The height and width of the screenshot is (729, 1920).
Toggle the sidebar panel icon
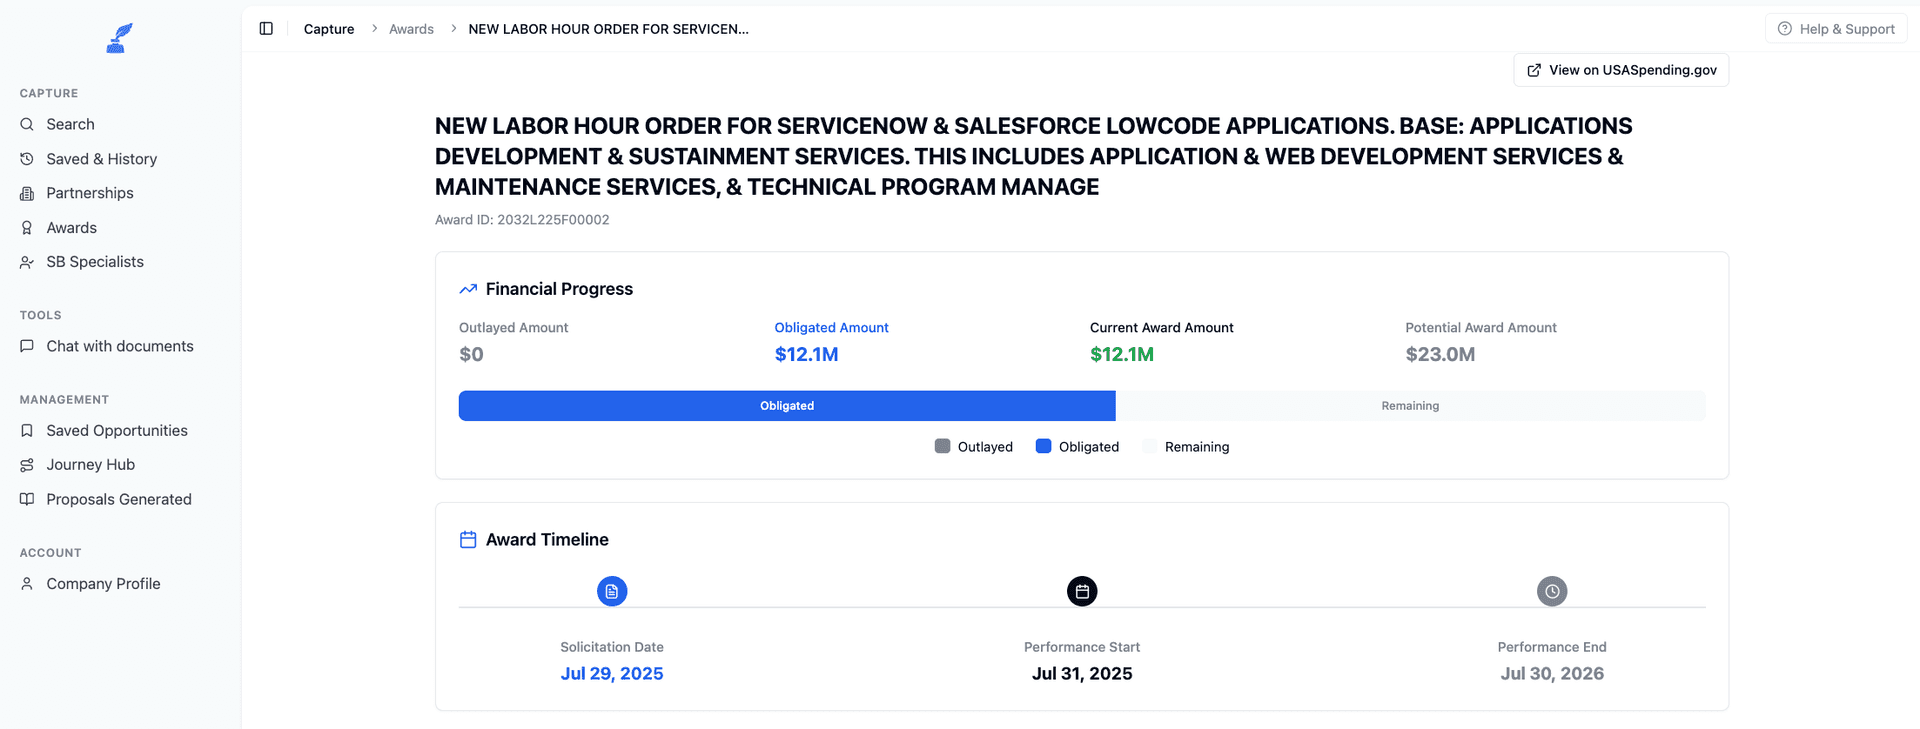(266, 29)
